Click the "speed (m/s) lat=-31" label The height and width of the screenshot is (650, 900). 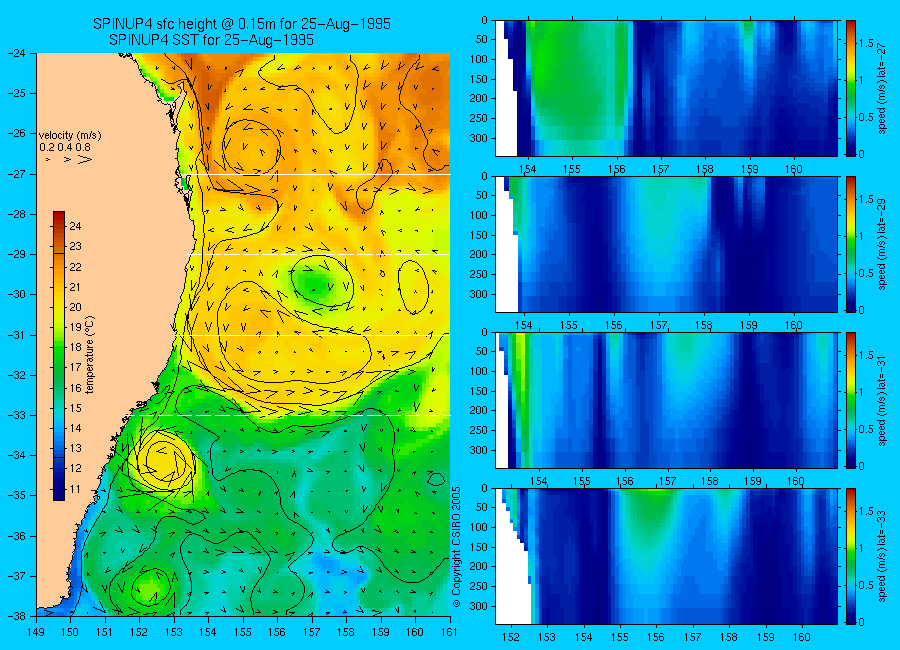(x=882, y=400)
